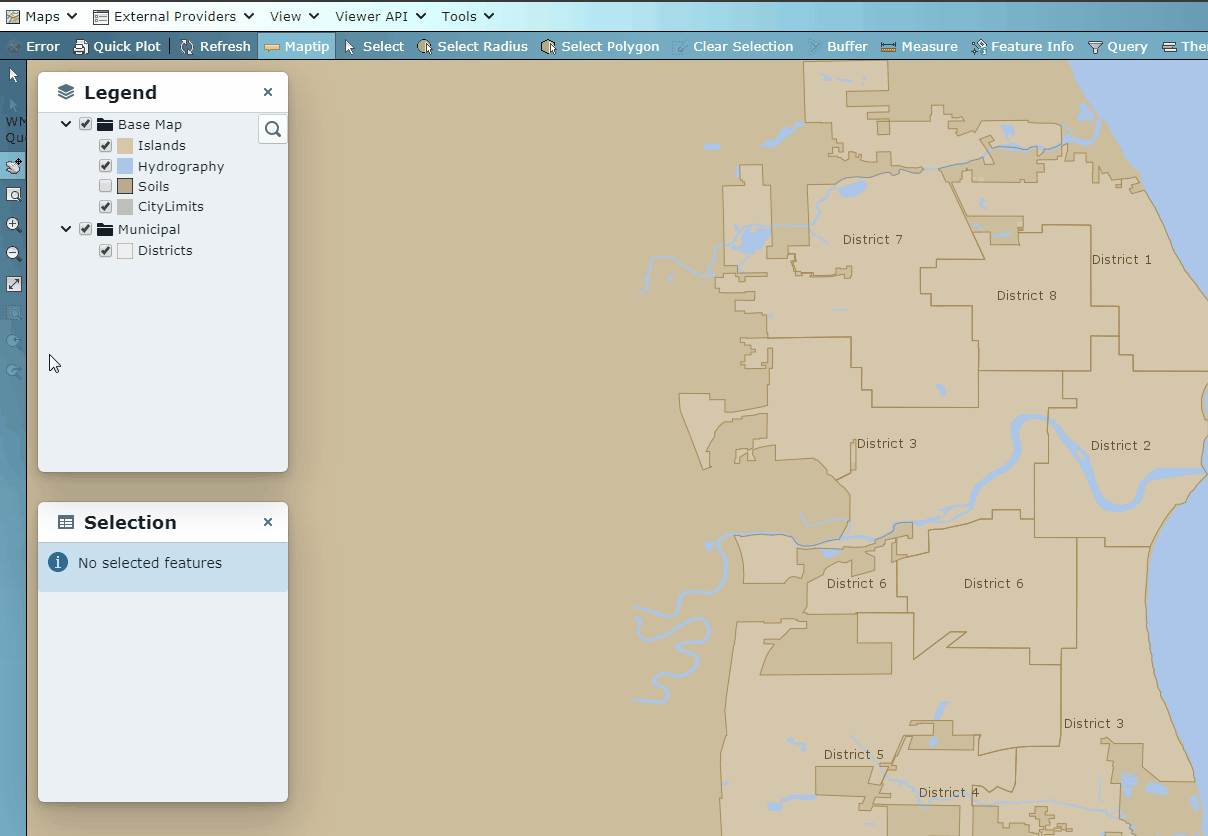The width and height of the screenshot is (1208, 836).
Task: Enable the Soils layer checkbox
Action: 105,186
